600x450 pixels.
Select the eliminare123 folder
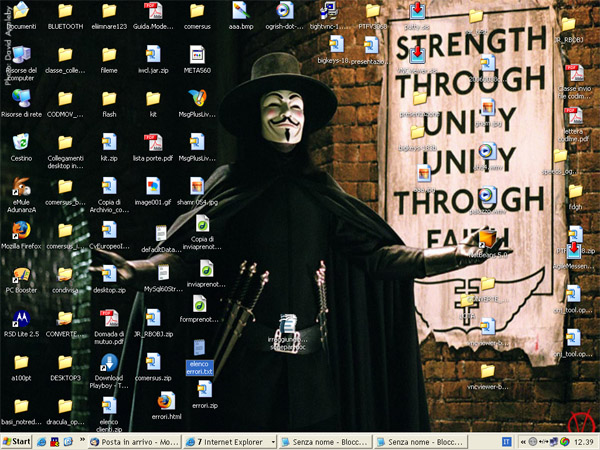(109, 11)
